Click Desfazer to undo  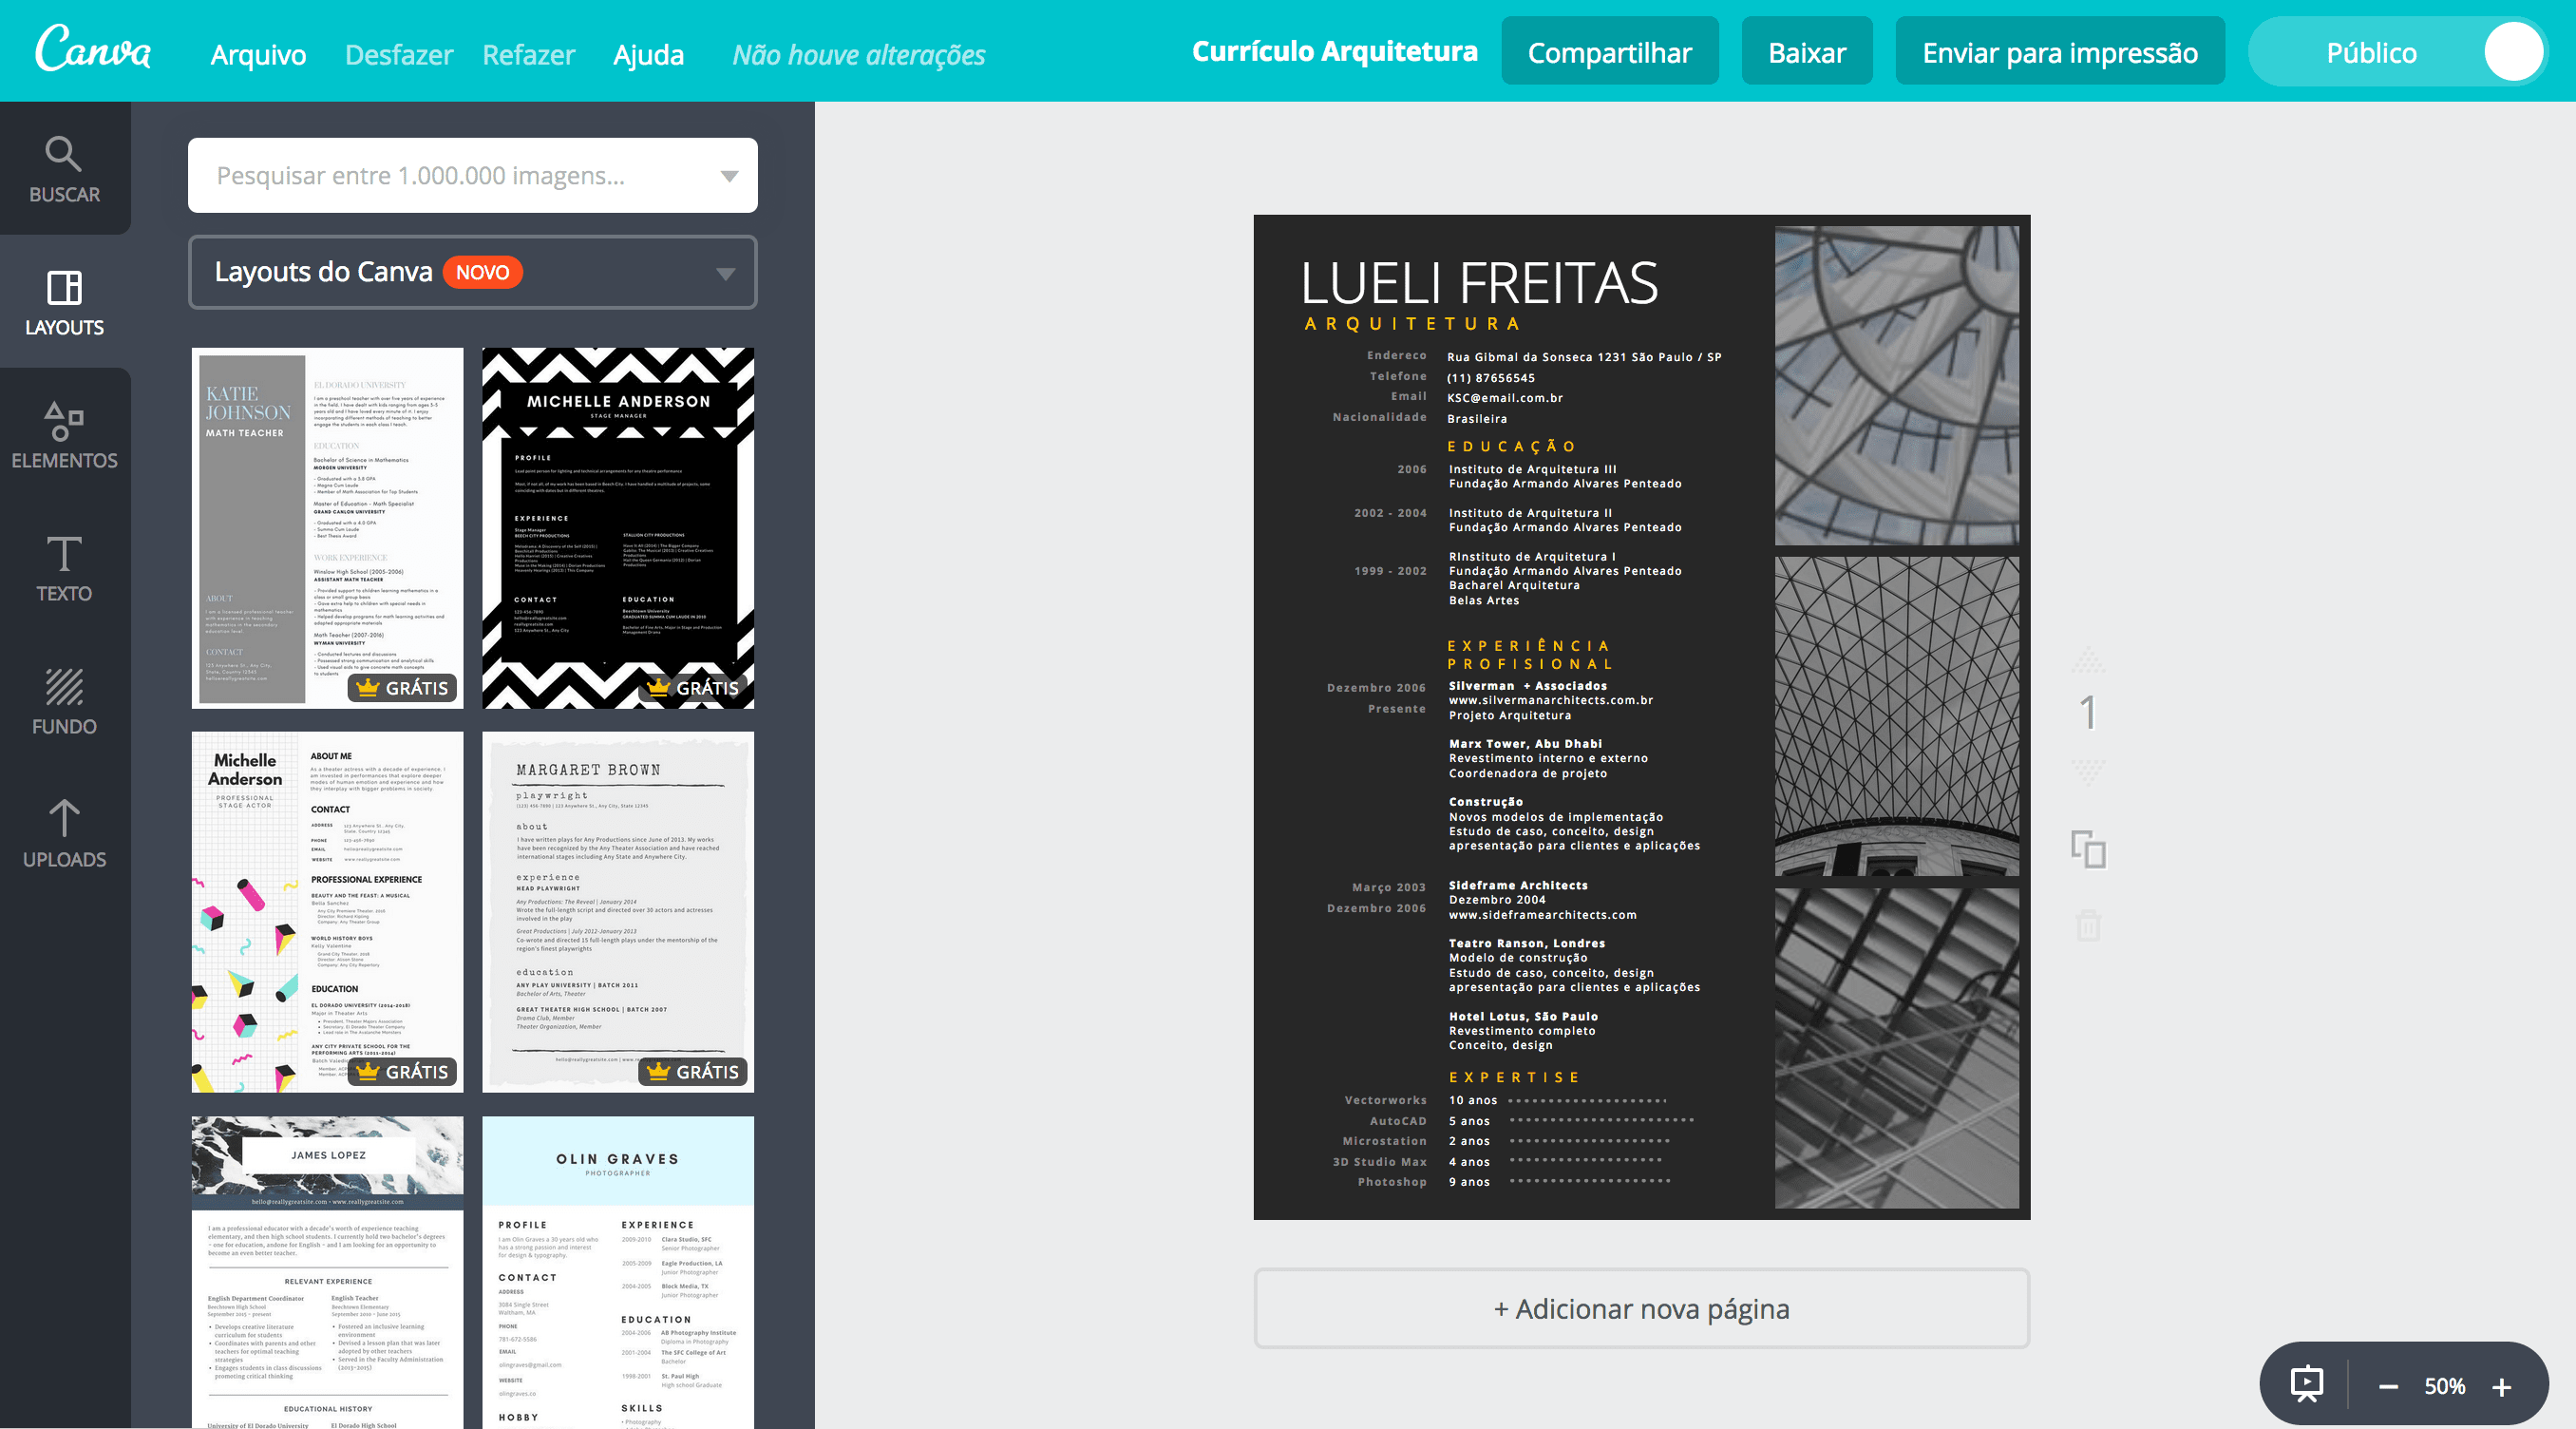point(399,54)
